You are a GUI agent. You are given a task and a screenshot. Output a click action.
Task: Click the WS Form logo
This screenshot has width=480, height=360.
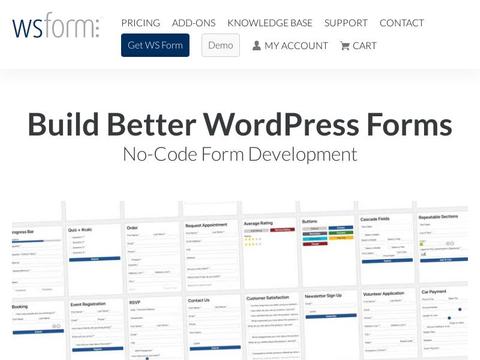coord(56,26)
